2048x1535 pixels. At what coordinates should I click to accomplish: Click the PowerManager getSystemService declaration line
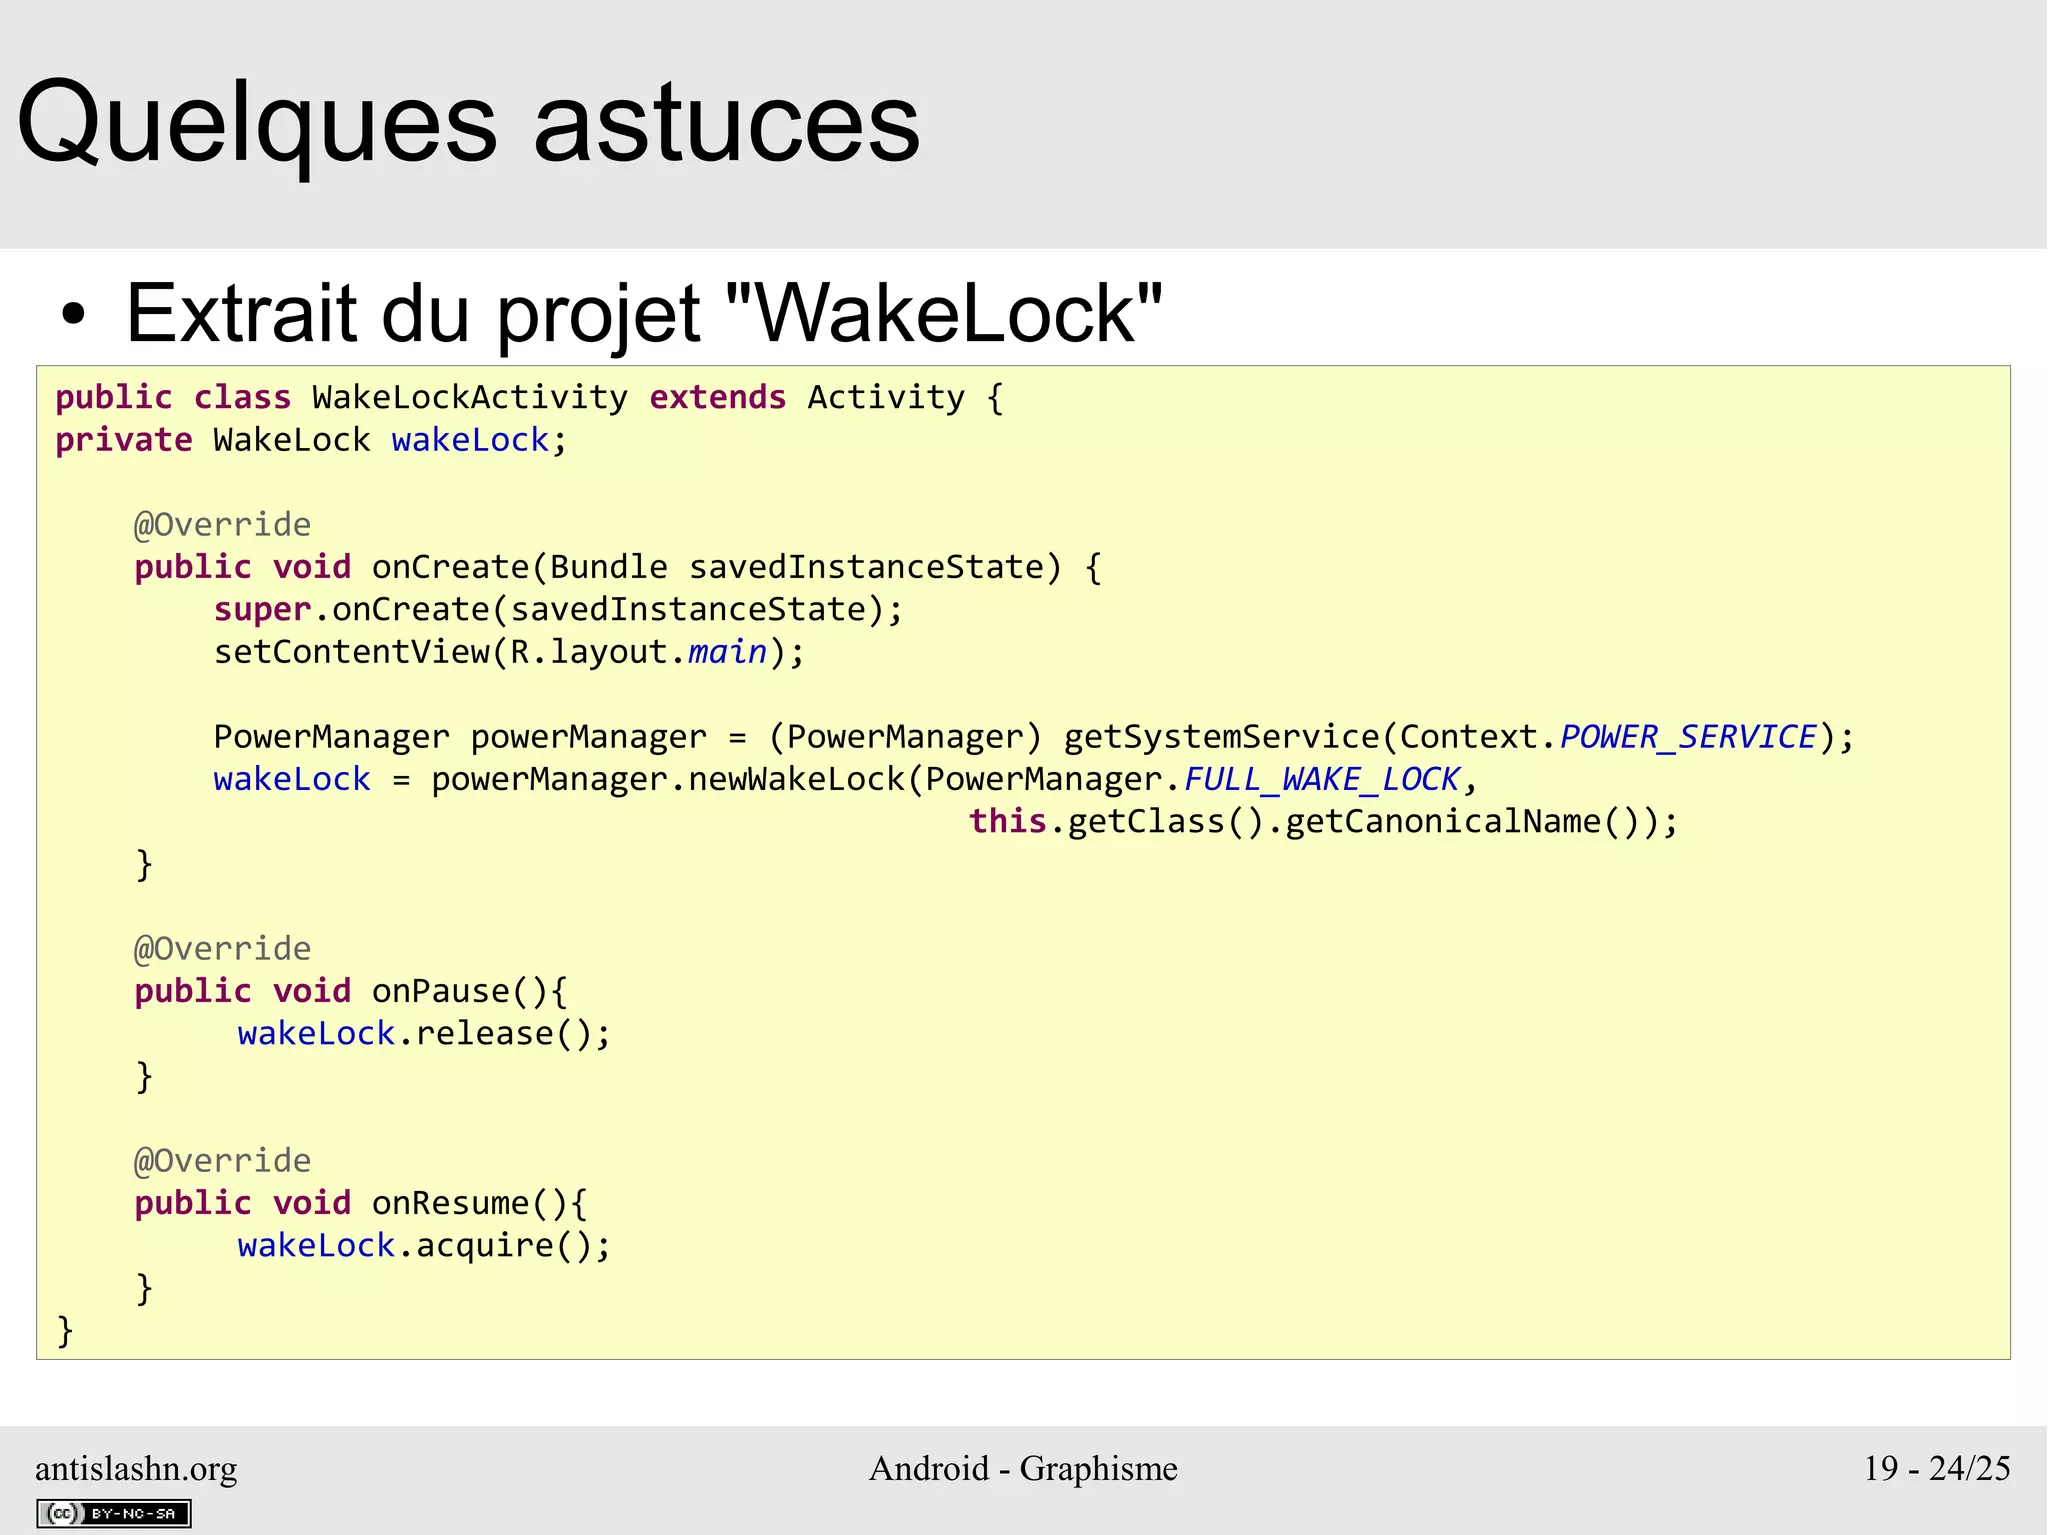click(1034, 737)
